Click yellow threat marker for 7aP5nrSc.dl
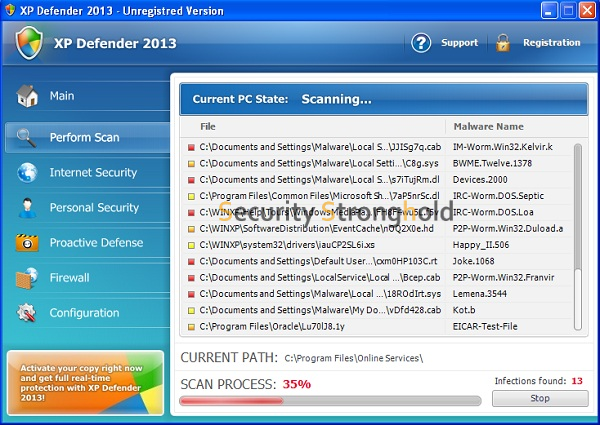The height and width of the screenshot is (425, 600). click(x=191, y=197)
